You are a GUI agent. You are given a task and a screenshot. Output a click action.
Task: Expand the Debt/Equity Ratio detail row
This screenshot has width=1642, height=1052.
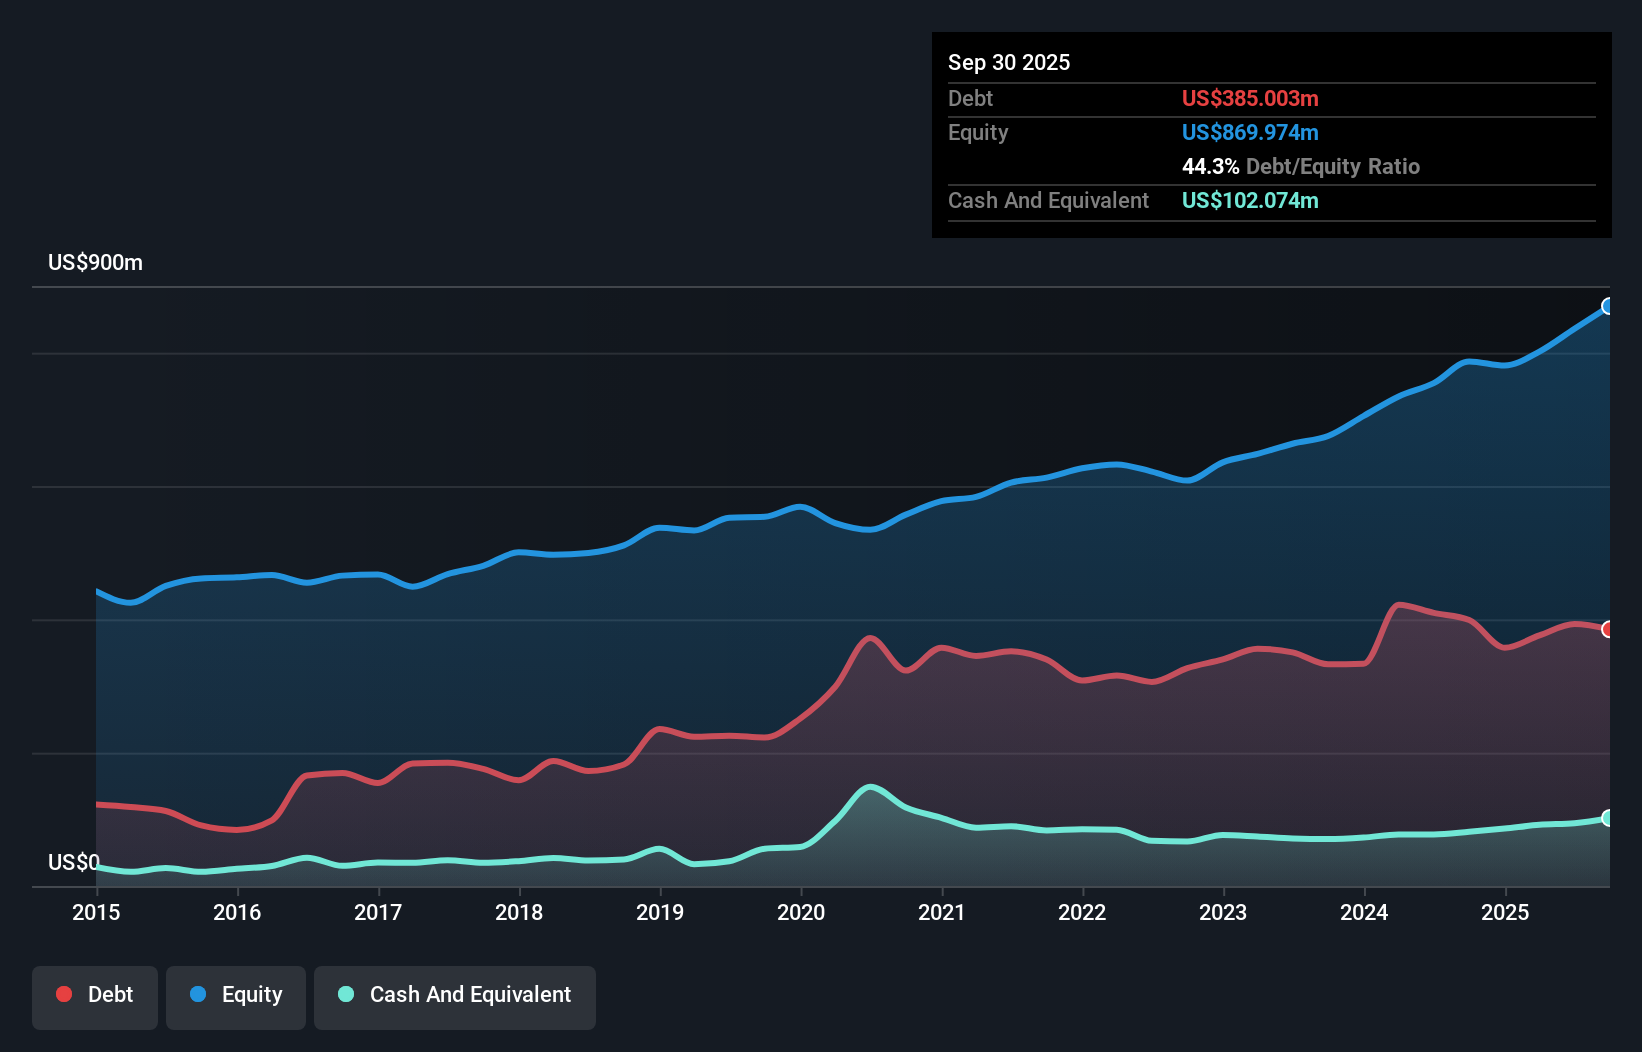pyautogui.click(x=1301, y=166)
